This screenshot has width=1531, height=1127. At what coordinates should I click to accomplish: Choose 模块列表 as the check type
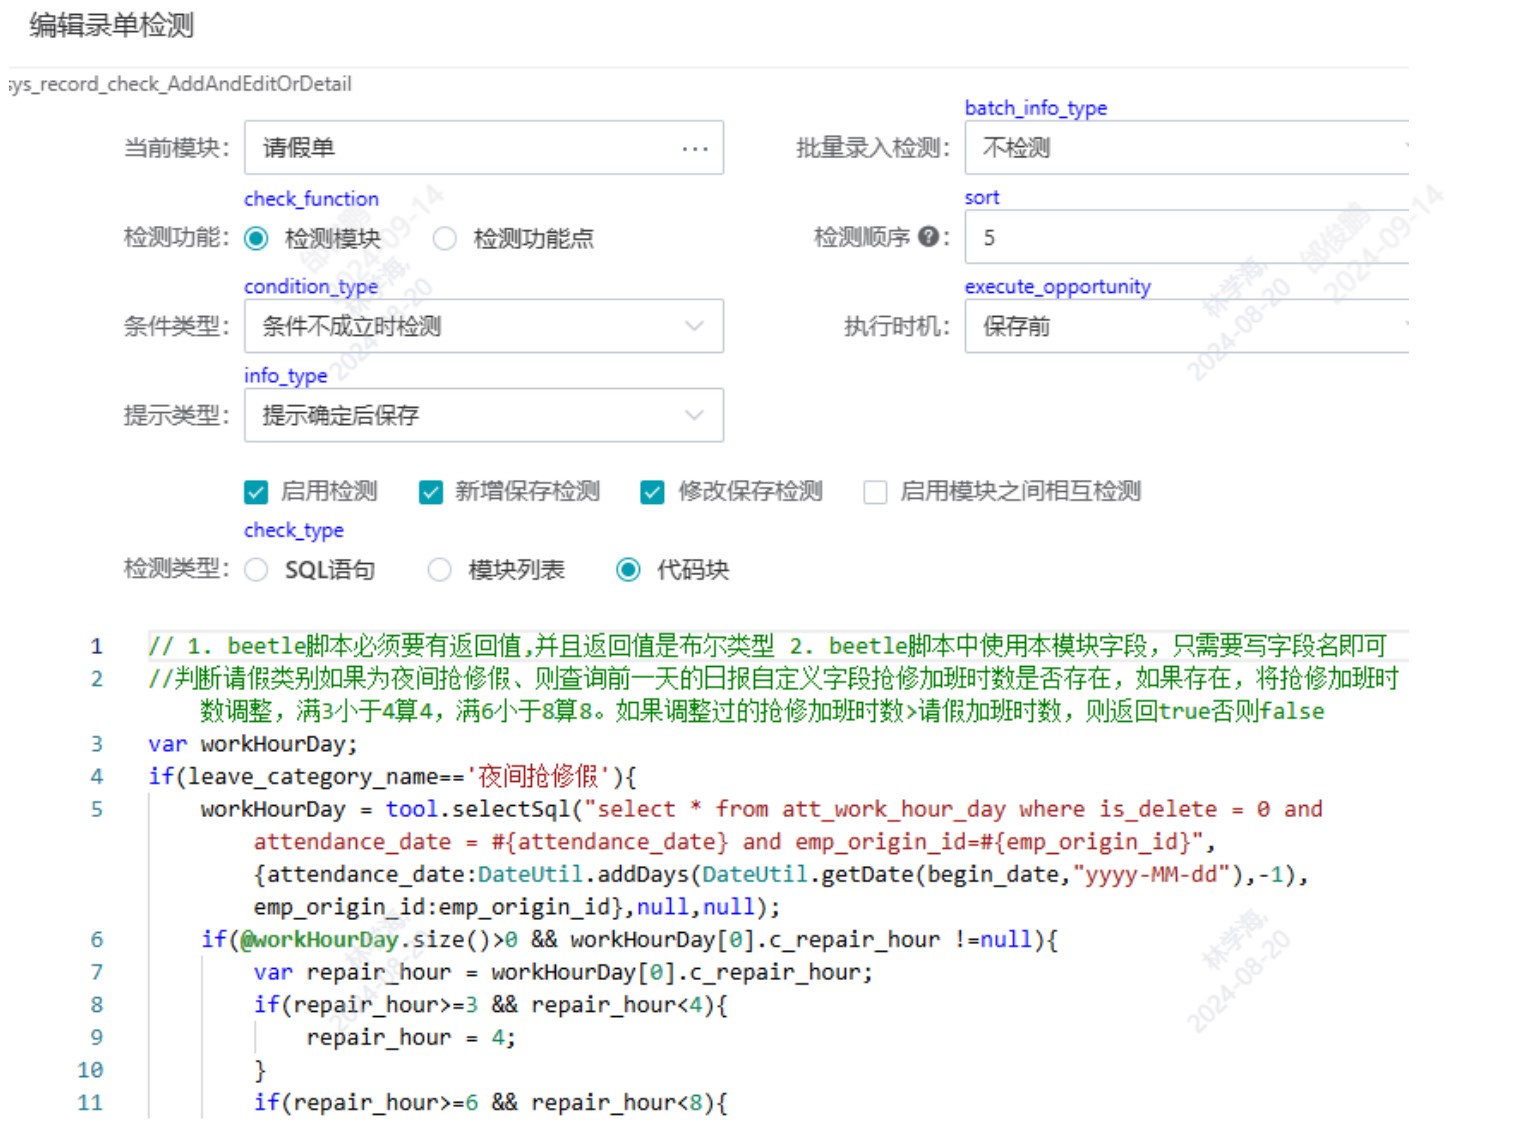[440, 570]
